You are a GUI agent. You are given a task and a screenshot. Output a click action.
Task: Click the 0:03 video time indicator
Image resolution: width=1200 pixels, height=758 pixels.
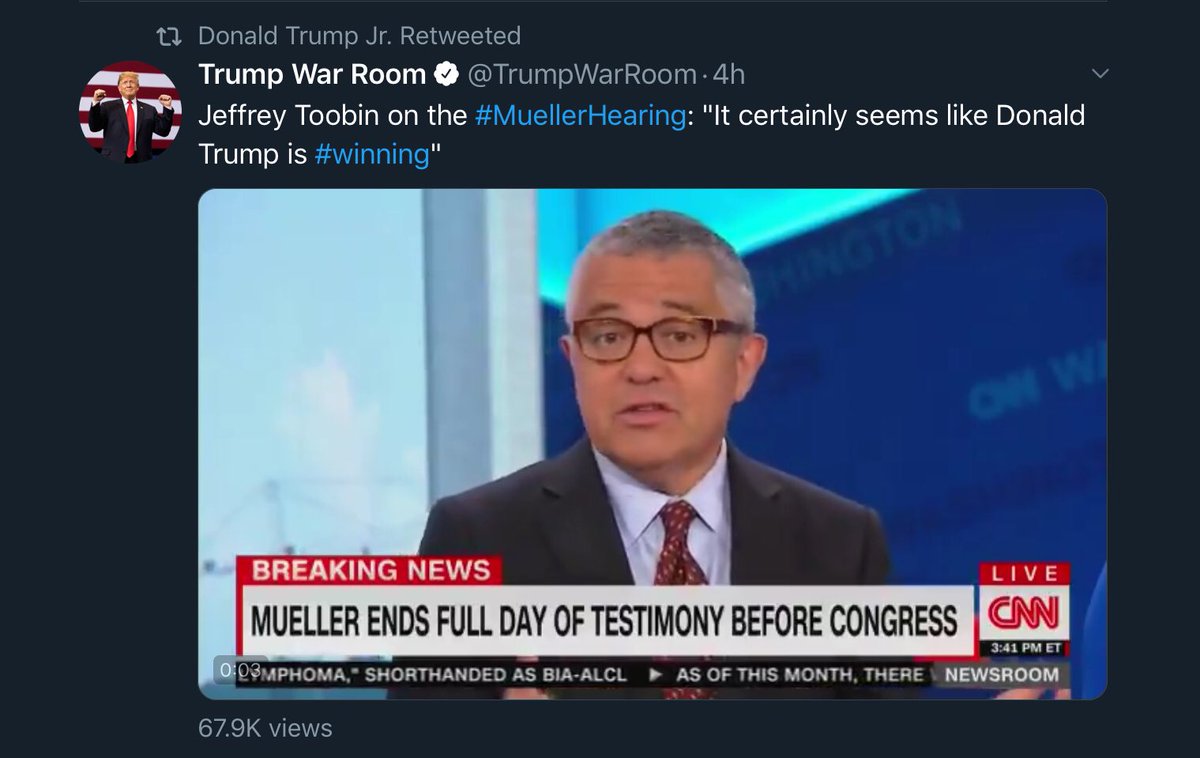tap(240, 670)
